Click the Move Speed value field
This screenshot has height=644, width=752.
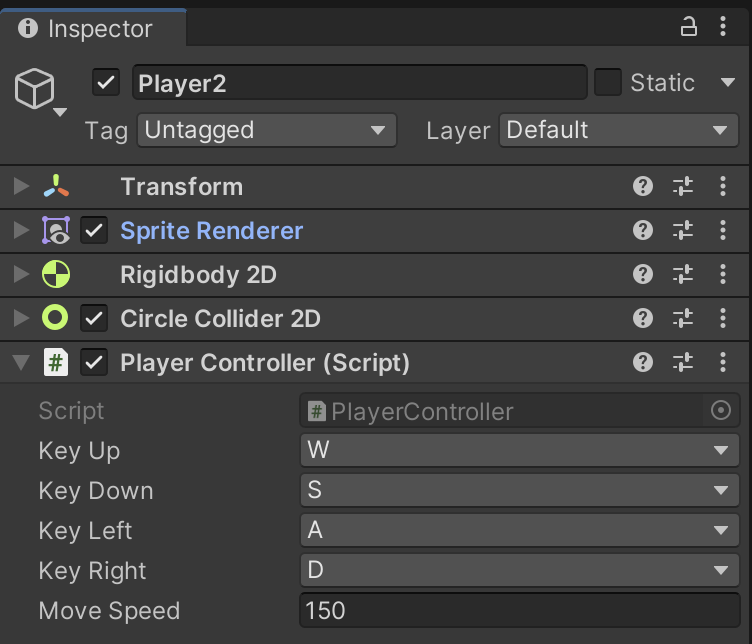(x=519, y=611)
